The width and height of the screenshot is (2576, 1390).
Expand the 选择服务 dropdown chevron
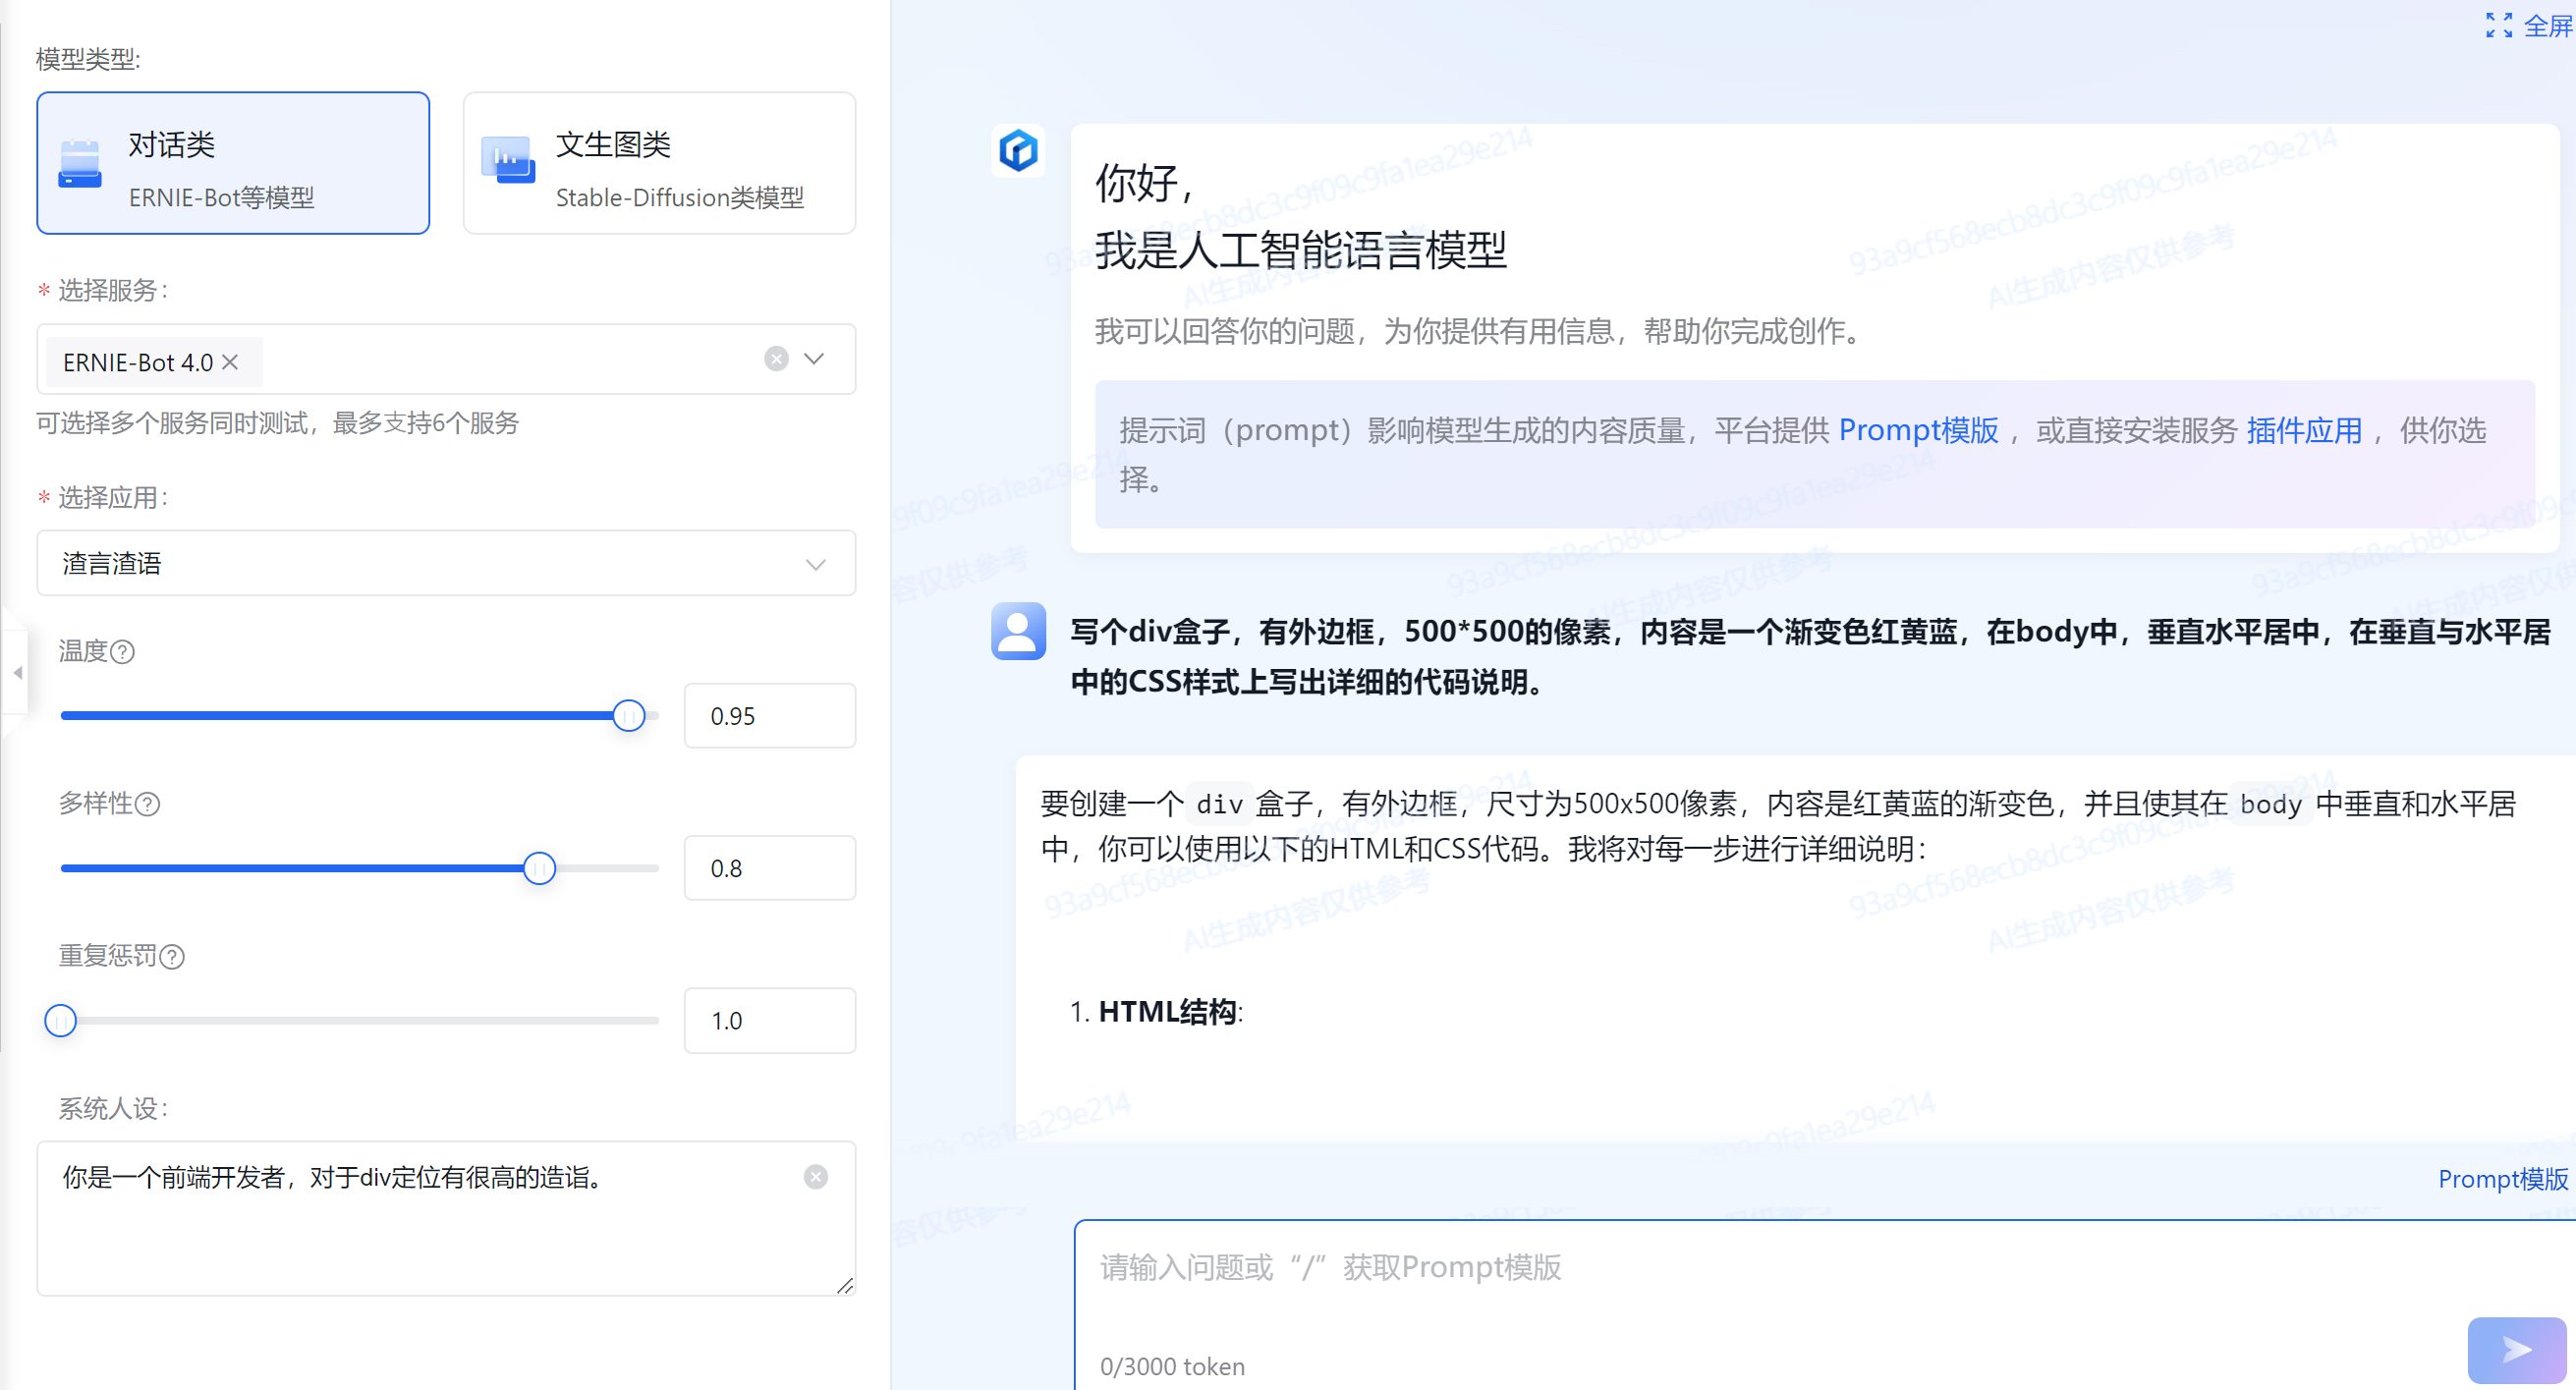814,359
